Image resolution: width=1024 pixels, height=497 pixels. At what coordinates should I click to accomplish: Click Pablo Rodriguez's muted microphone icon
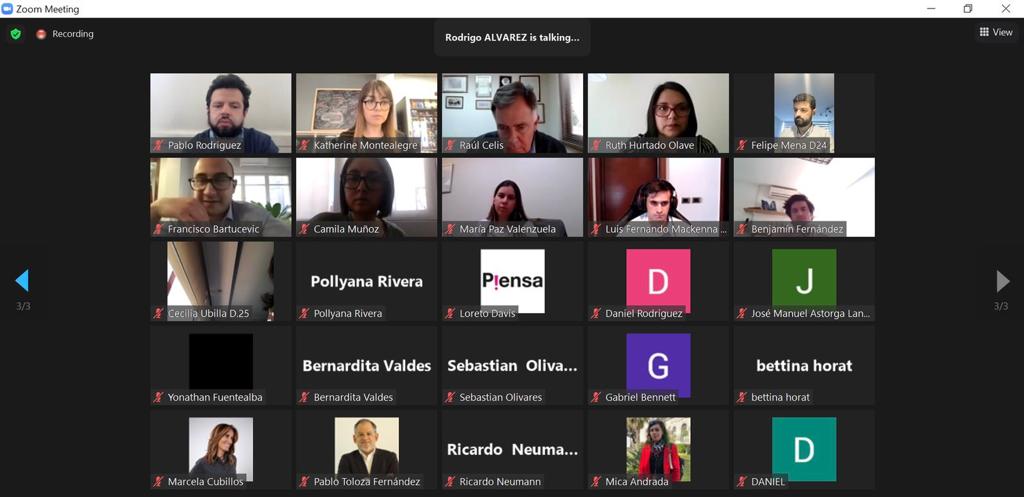[158, 146]
